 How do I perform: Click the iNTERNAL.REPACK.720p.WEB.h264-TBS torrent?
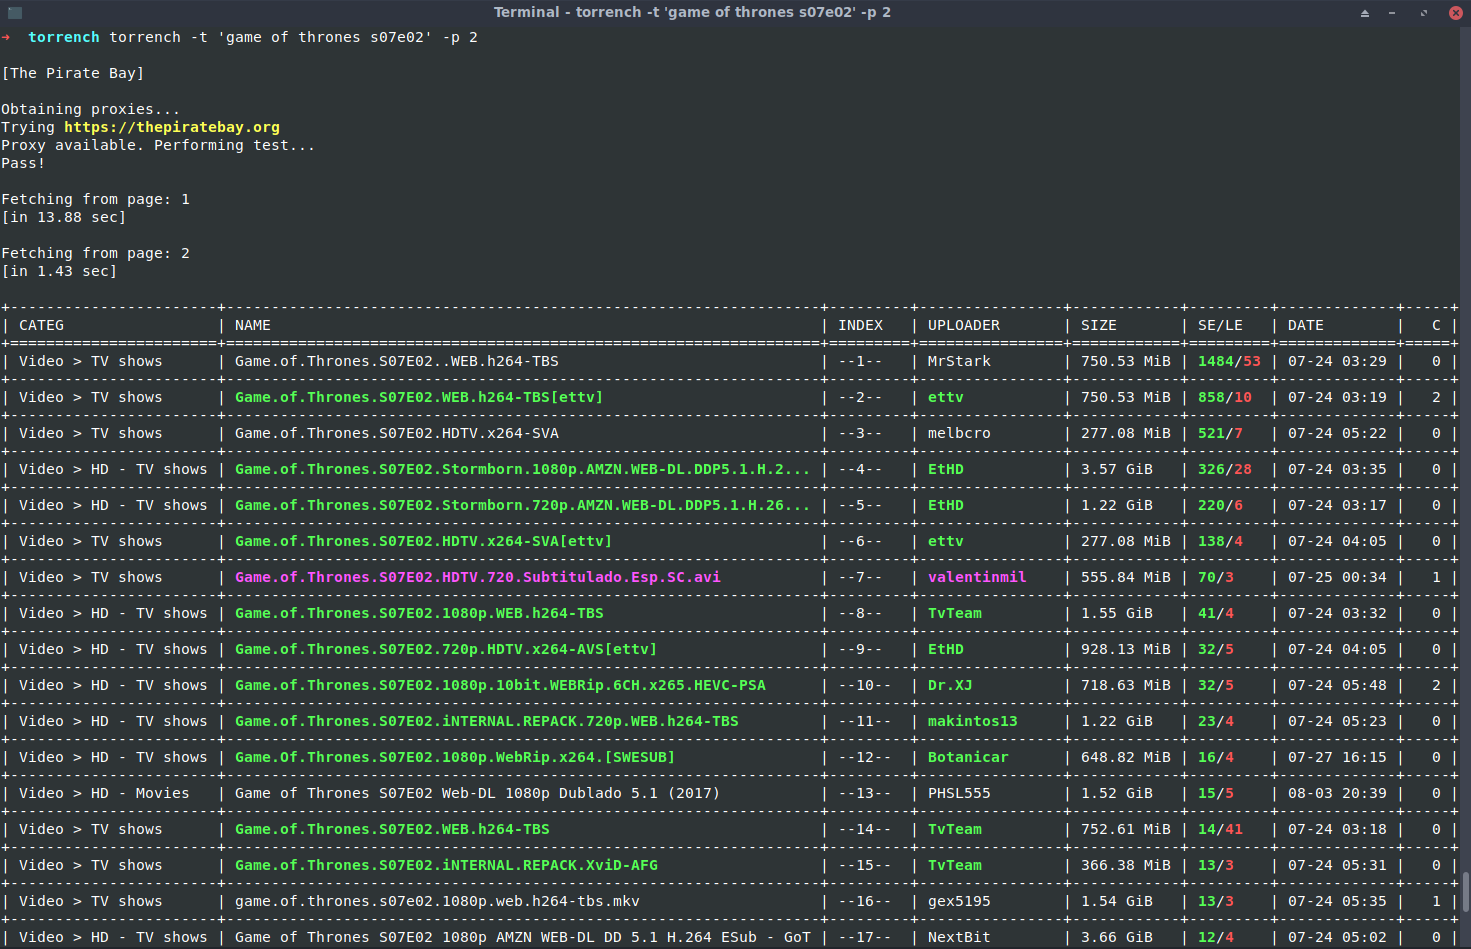487,721
